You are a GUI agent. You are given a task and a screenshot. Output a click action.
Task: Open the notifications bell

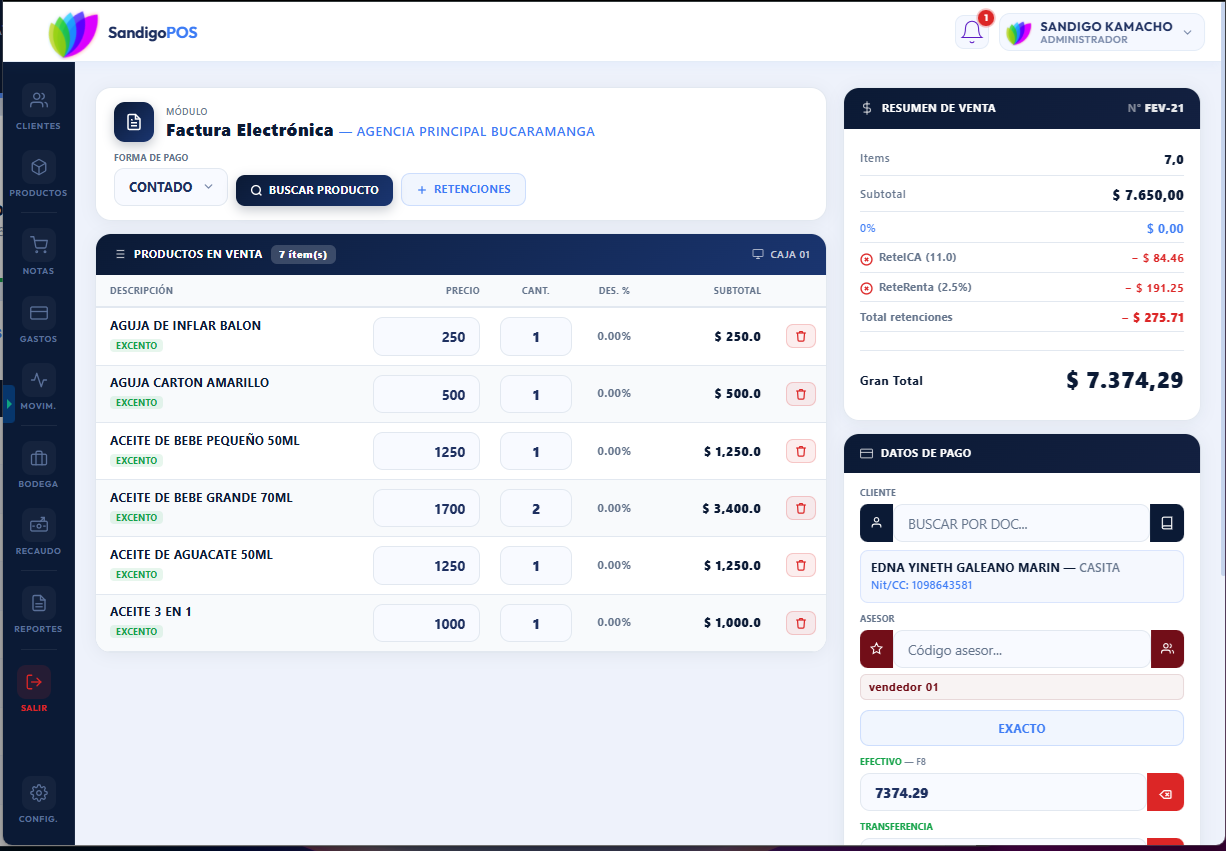point(971,31)
